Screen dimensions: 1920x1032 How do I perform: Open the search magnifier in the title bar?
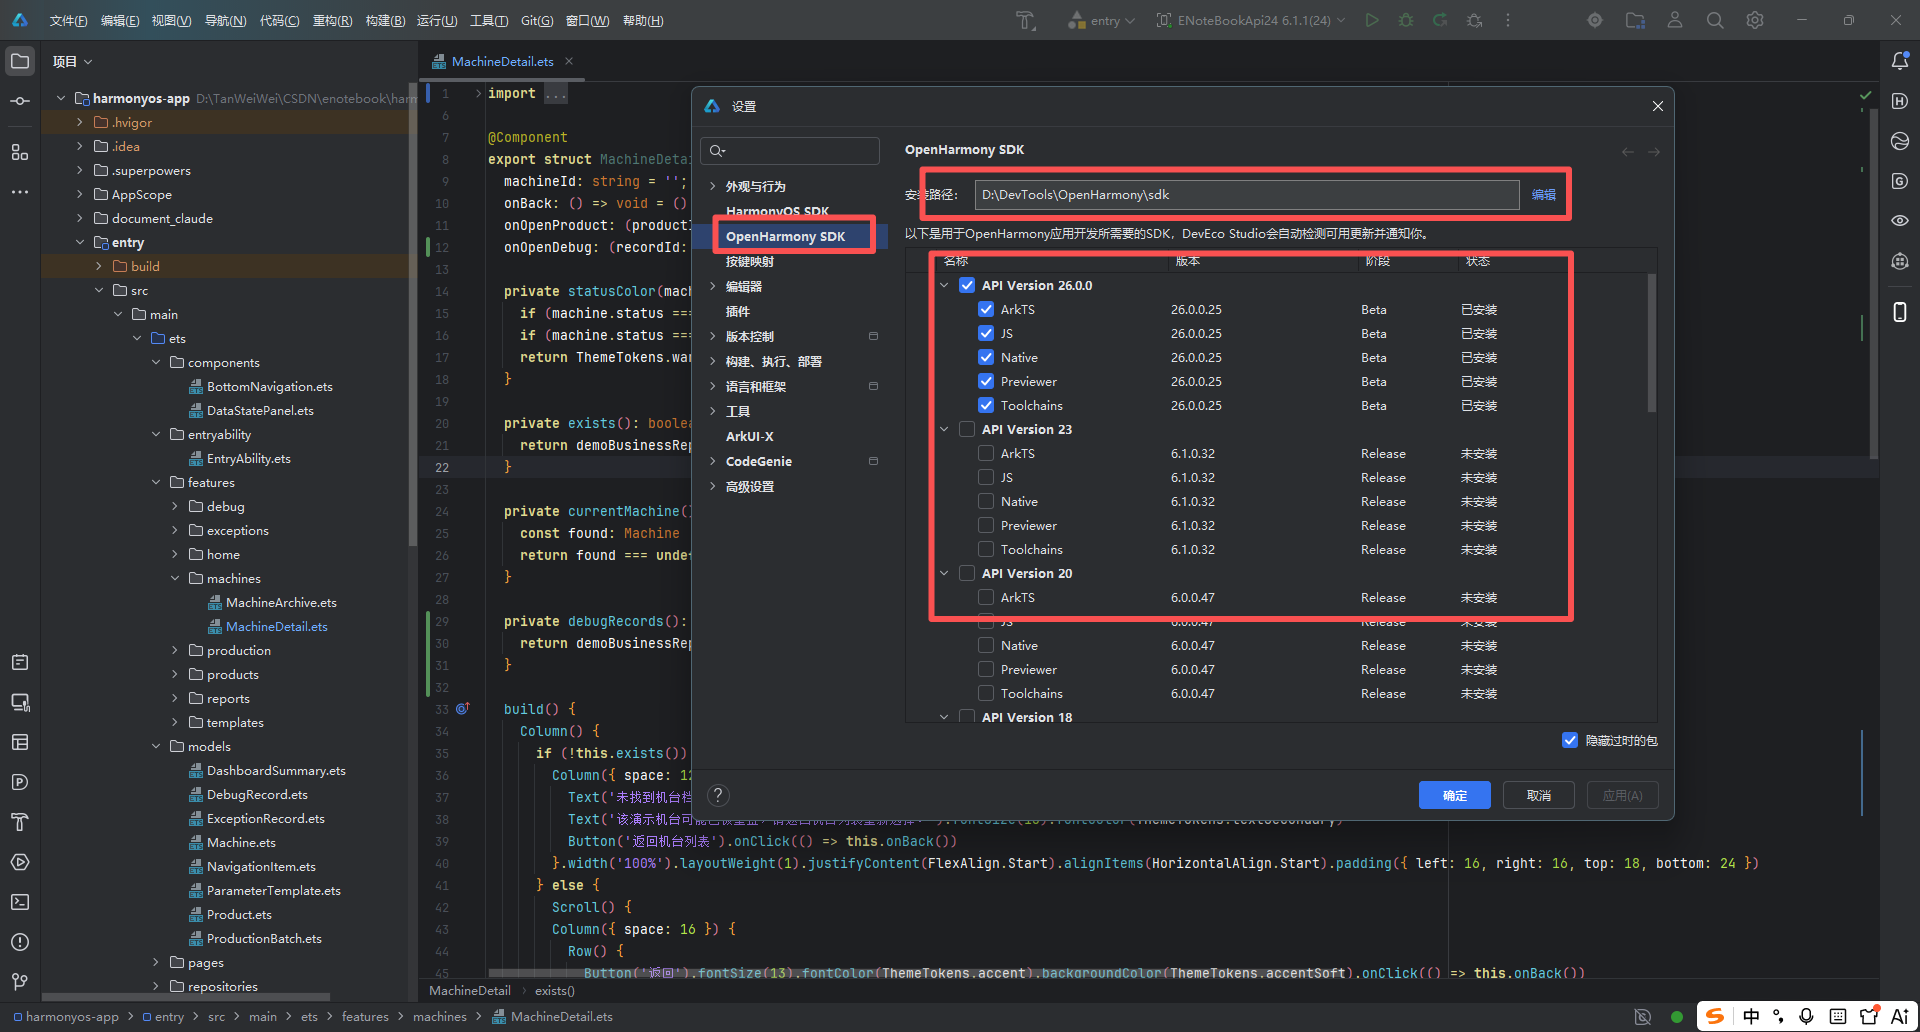(1715, 20)
